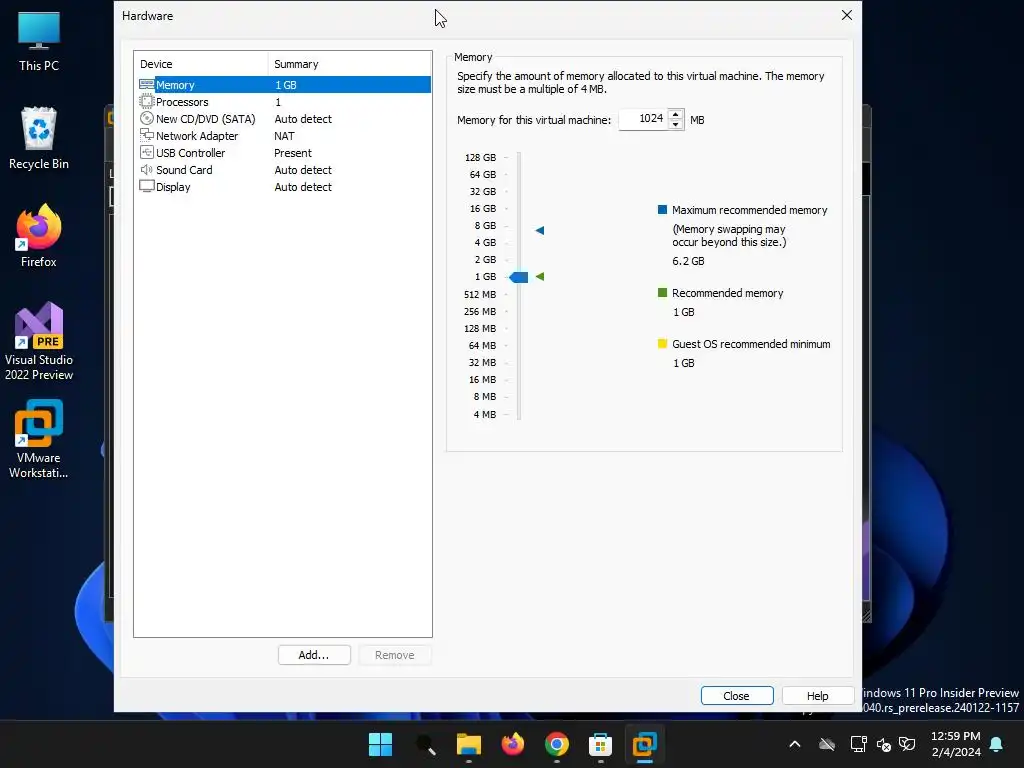
Task: Open the This PC desktop icon
Action: [x=39, y=40]
